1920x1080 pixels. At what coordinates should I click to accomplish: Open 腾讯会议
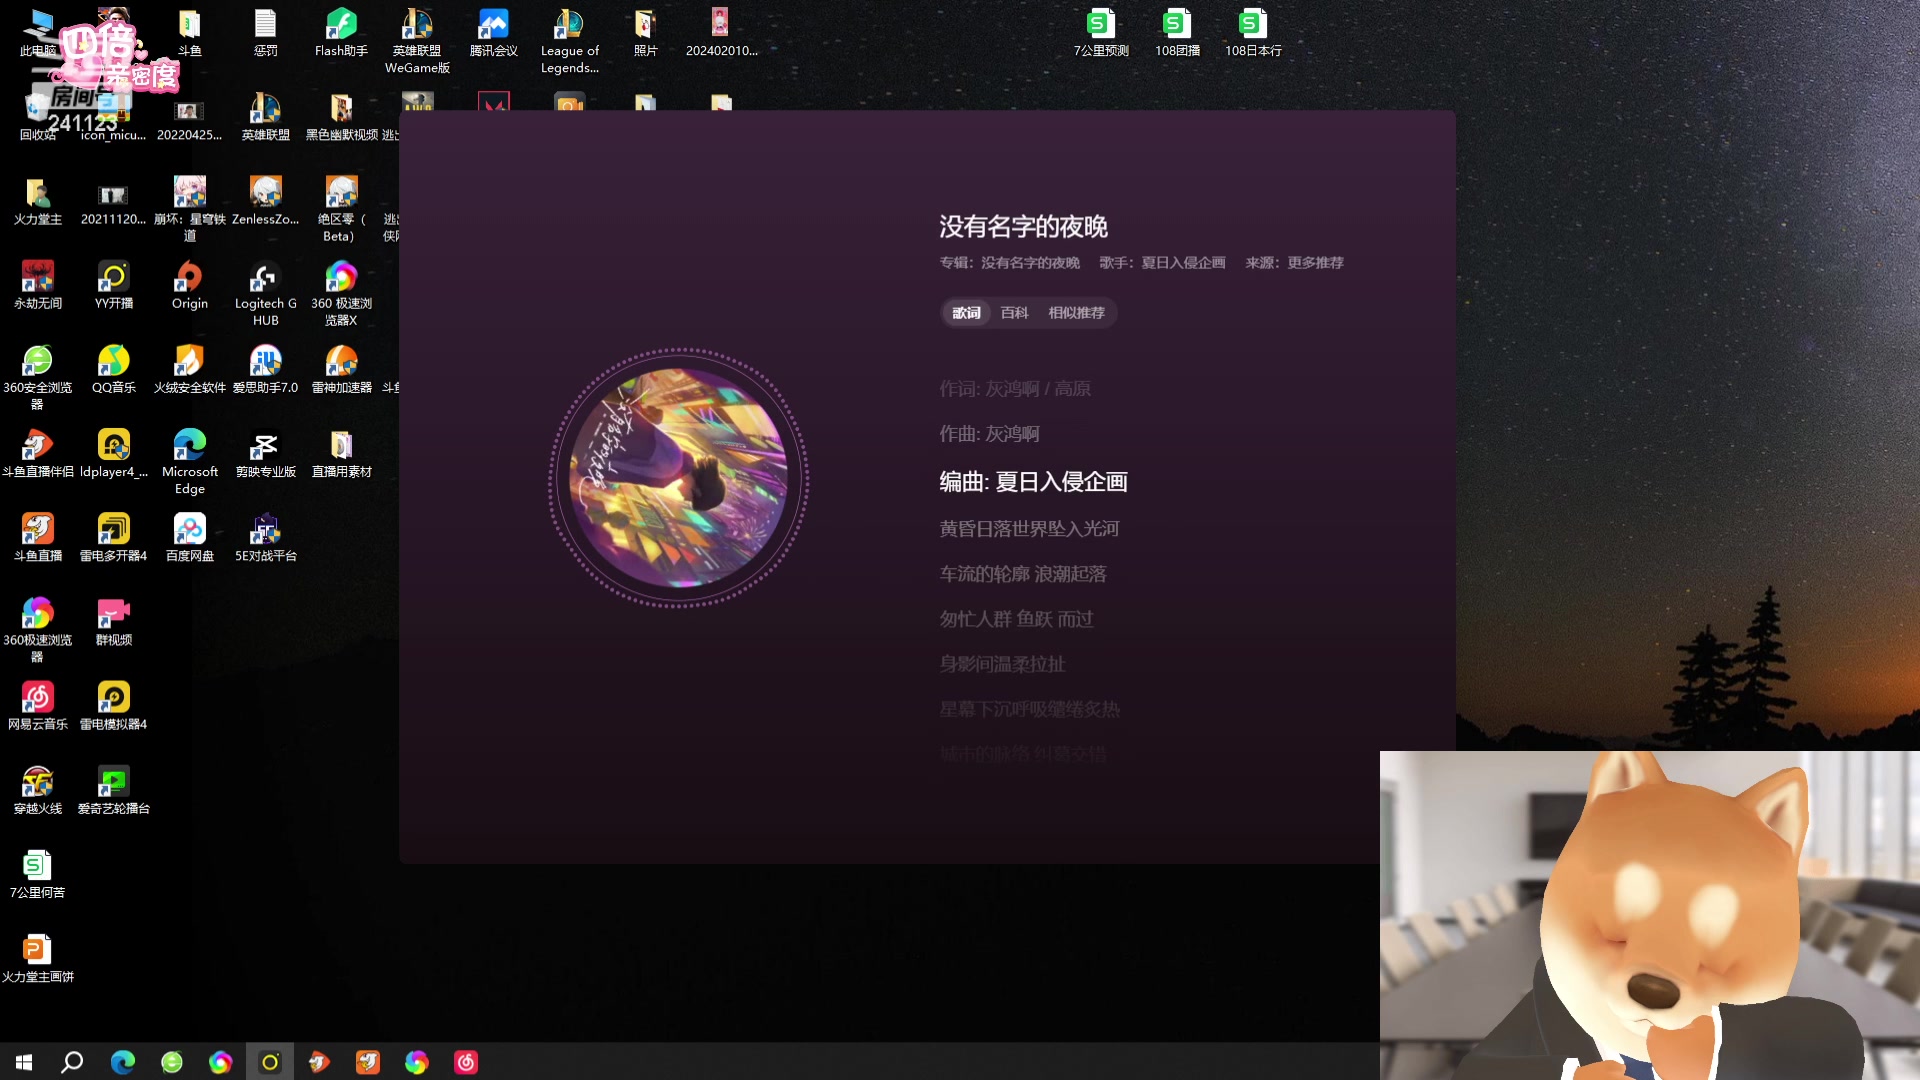pyautogui.click(x=493, y=25)
